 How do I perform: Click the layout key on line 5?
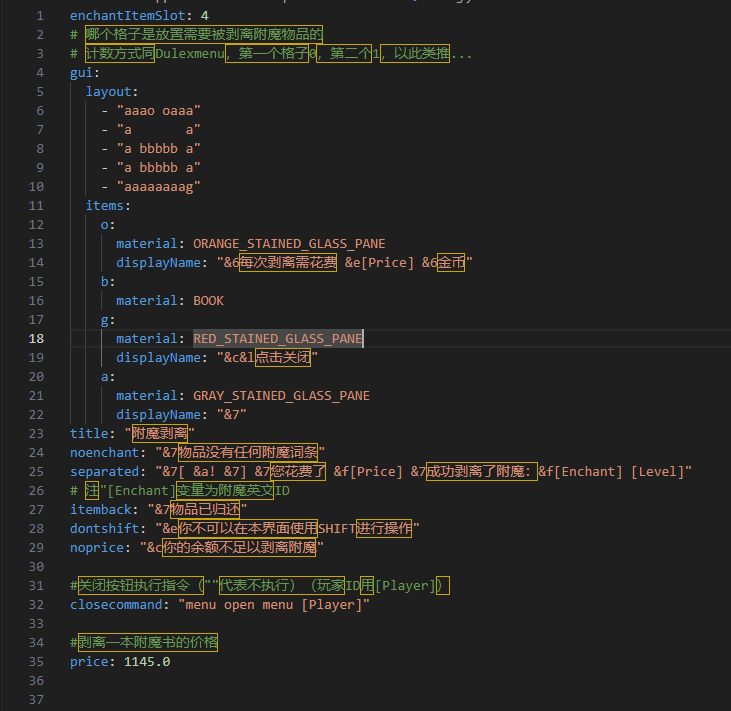(108, 92)
